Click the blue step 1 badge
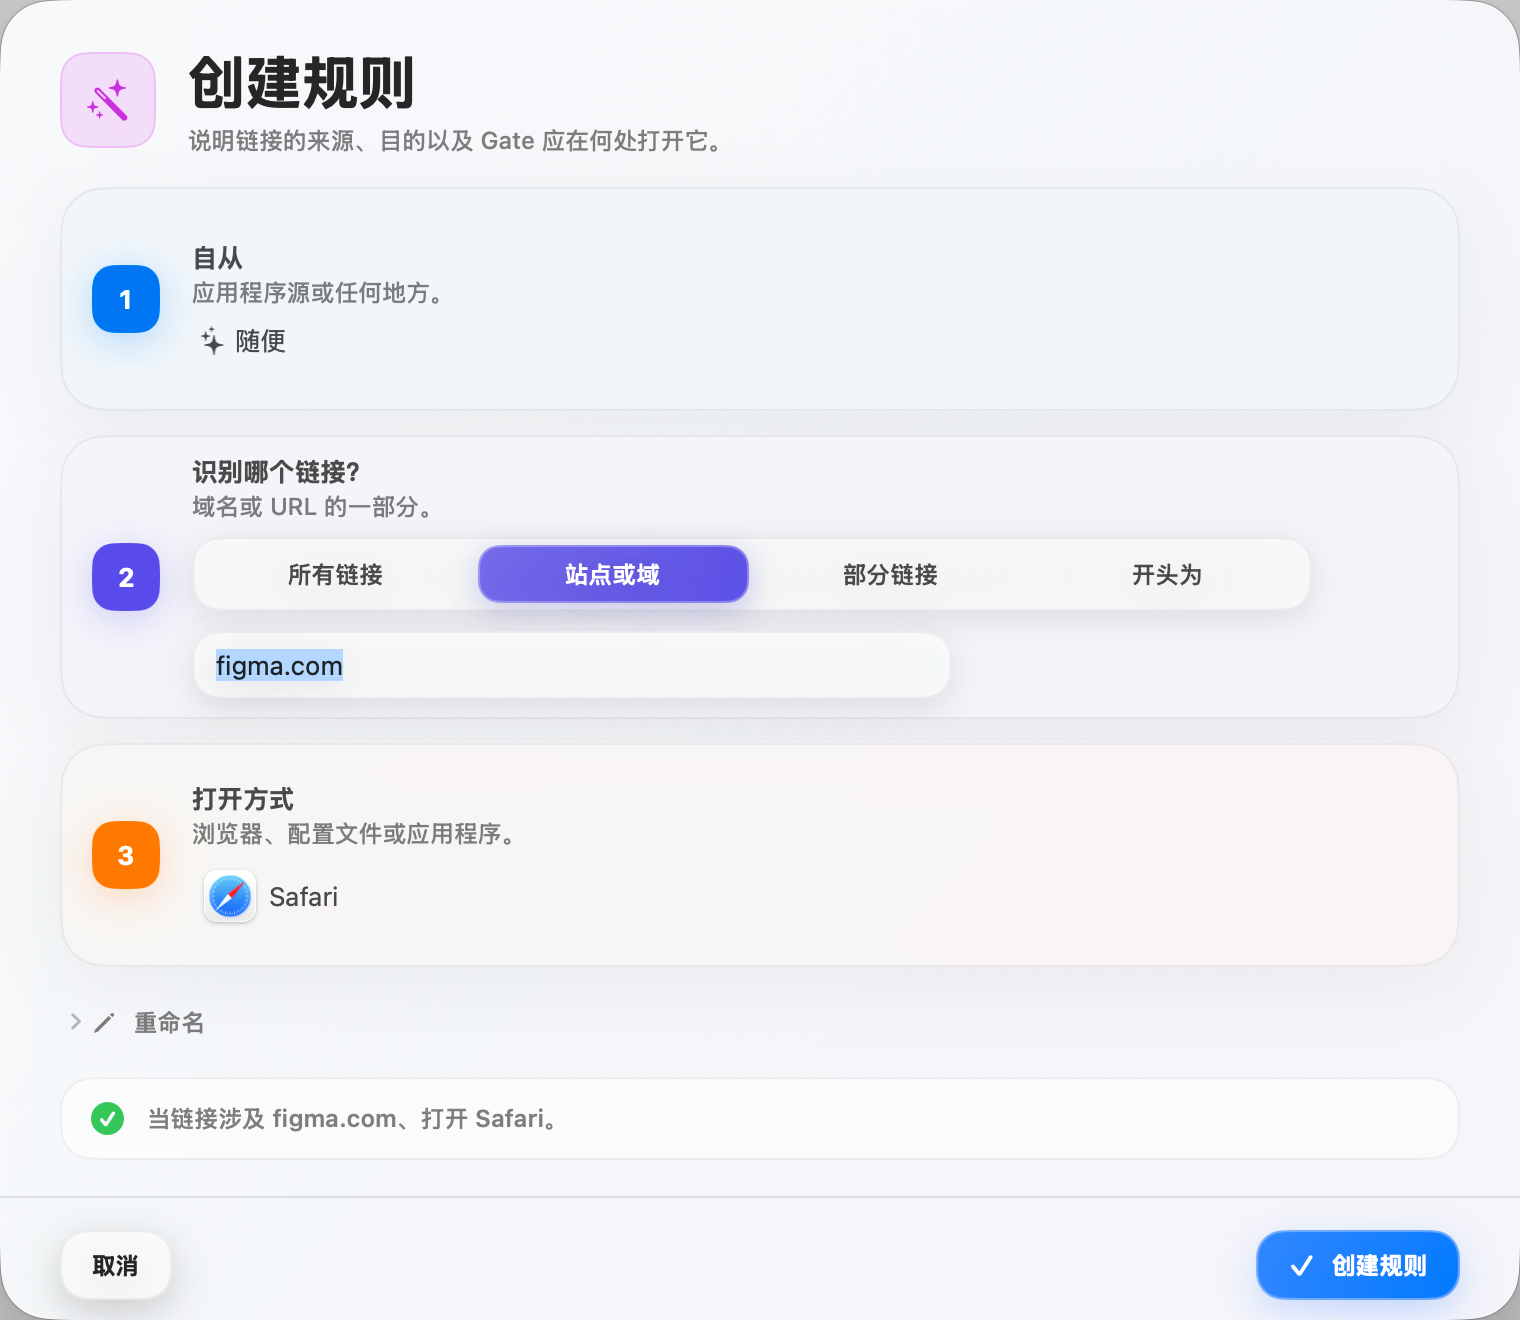Image resolution: width=1520 pixels, height=1320 pixels. click(126, 299)
